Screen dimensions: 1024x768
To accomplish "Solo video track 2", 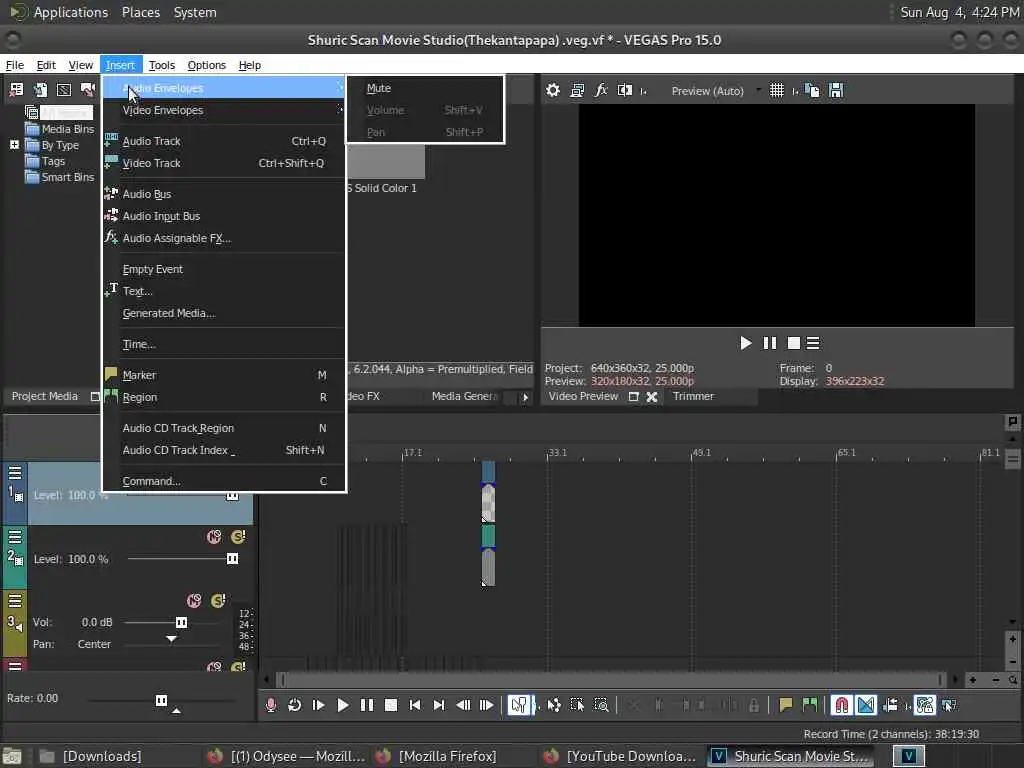I will (238, 537).
